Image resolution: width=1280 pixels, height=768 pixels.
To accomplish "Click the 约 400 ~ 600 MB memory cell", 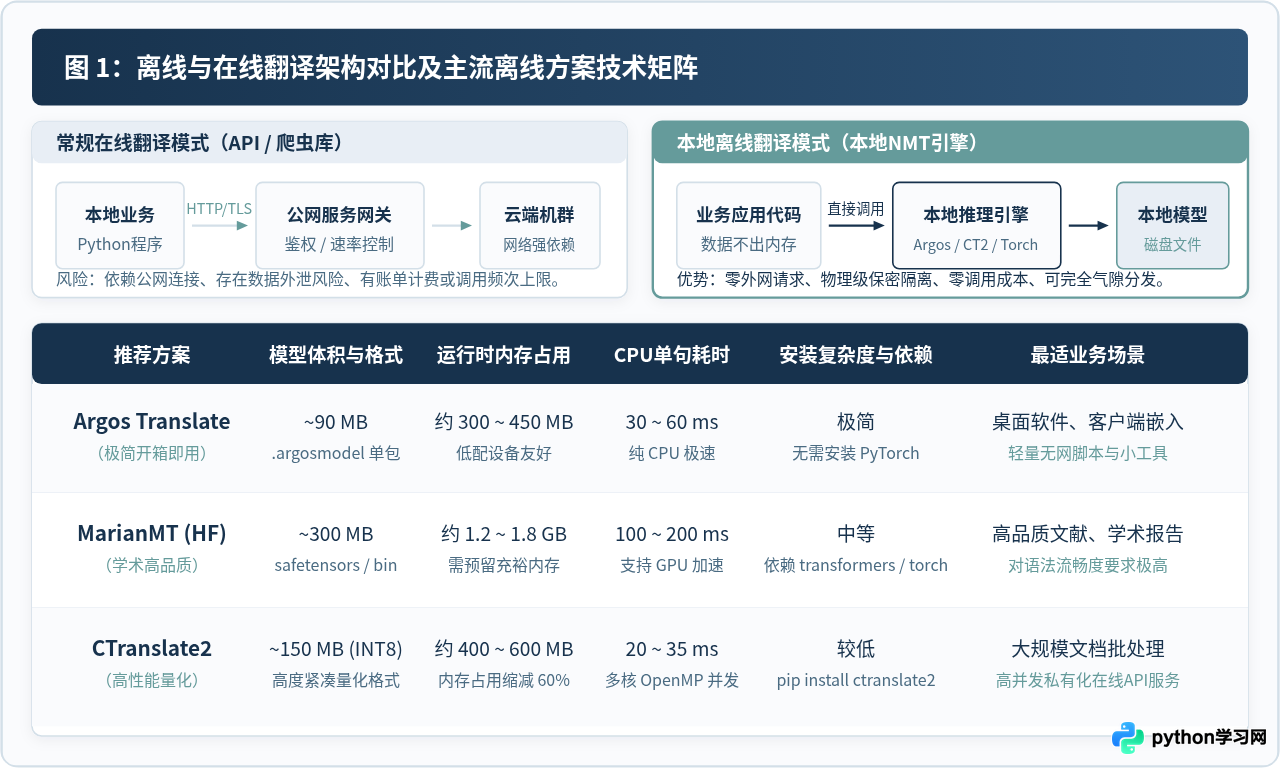I will tap(504, 649).
